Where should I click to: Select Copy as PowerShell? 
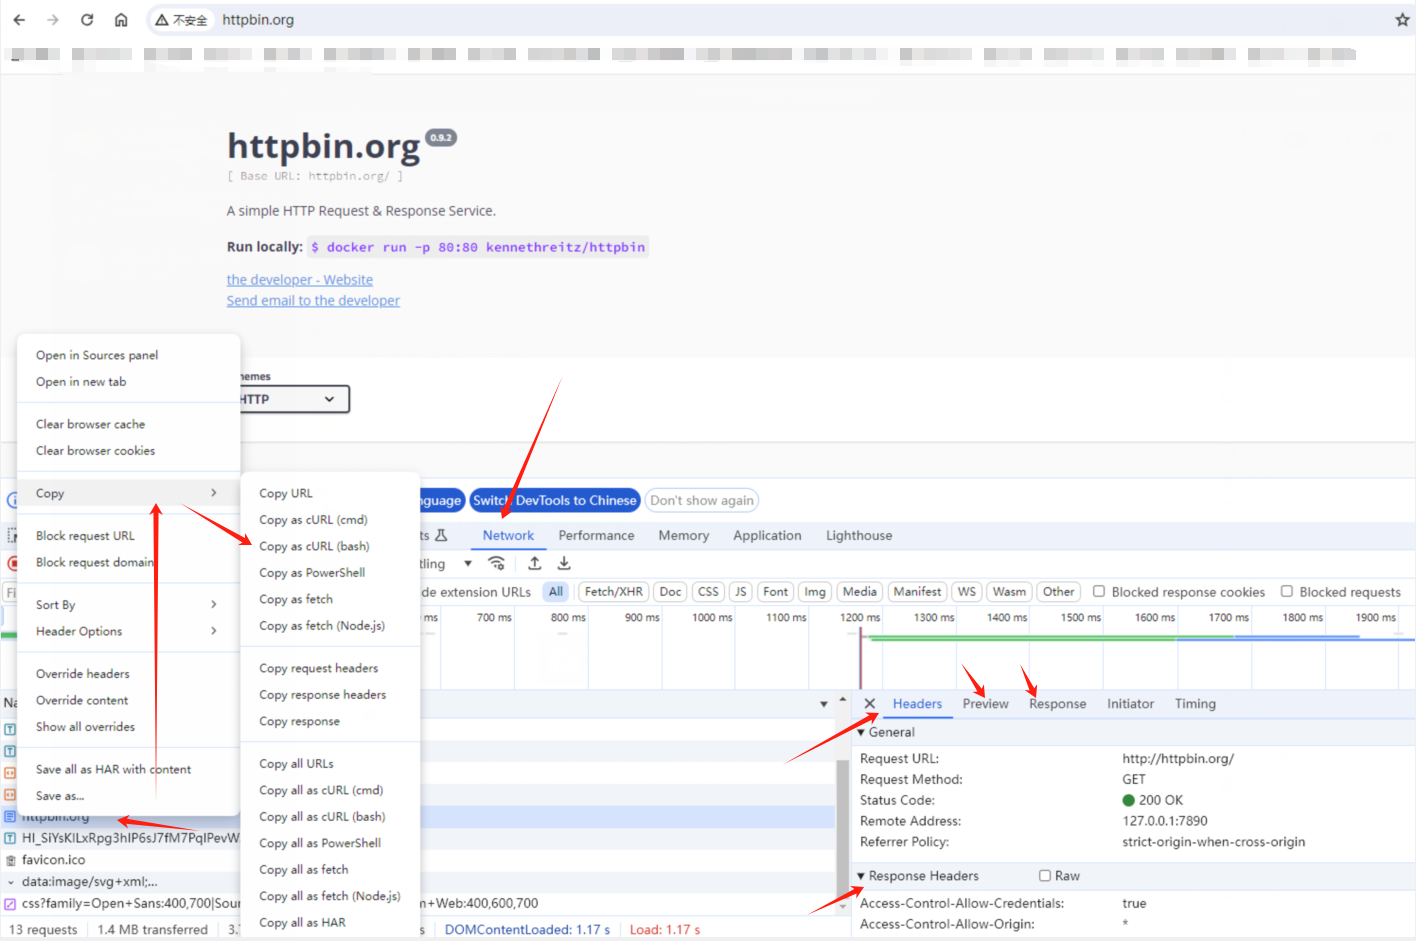pos(312,573)
